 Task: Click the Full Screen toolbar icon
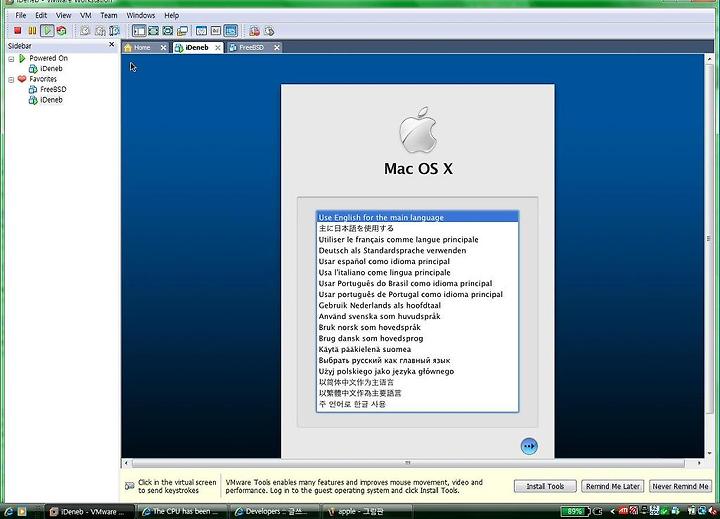coord(168,31)
